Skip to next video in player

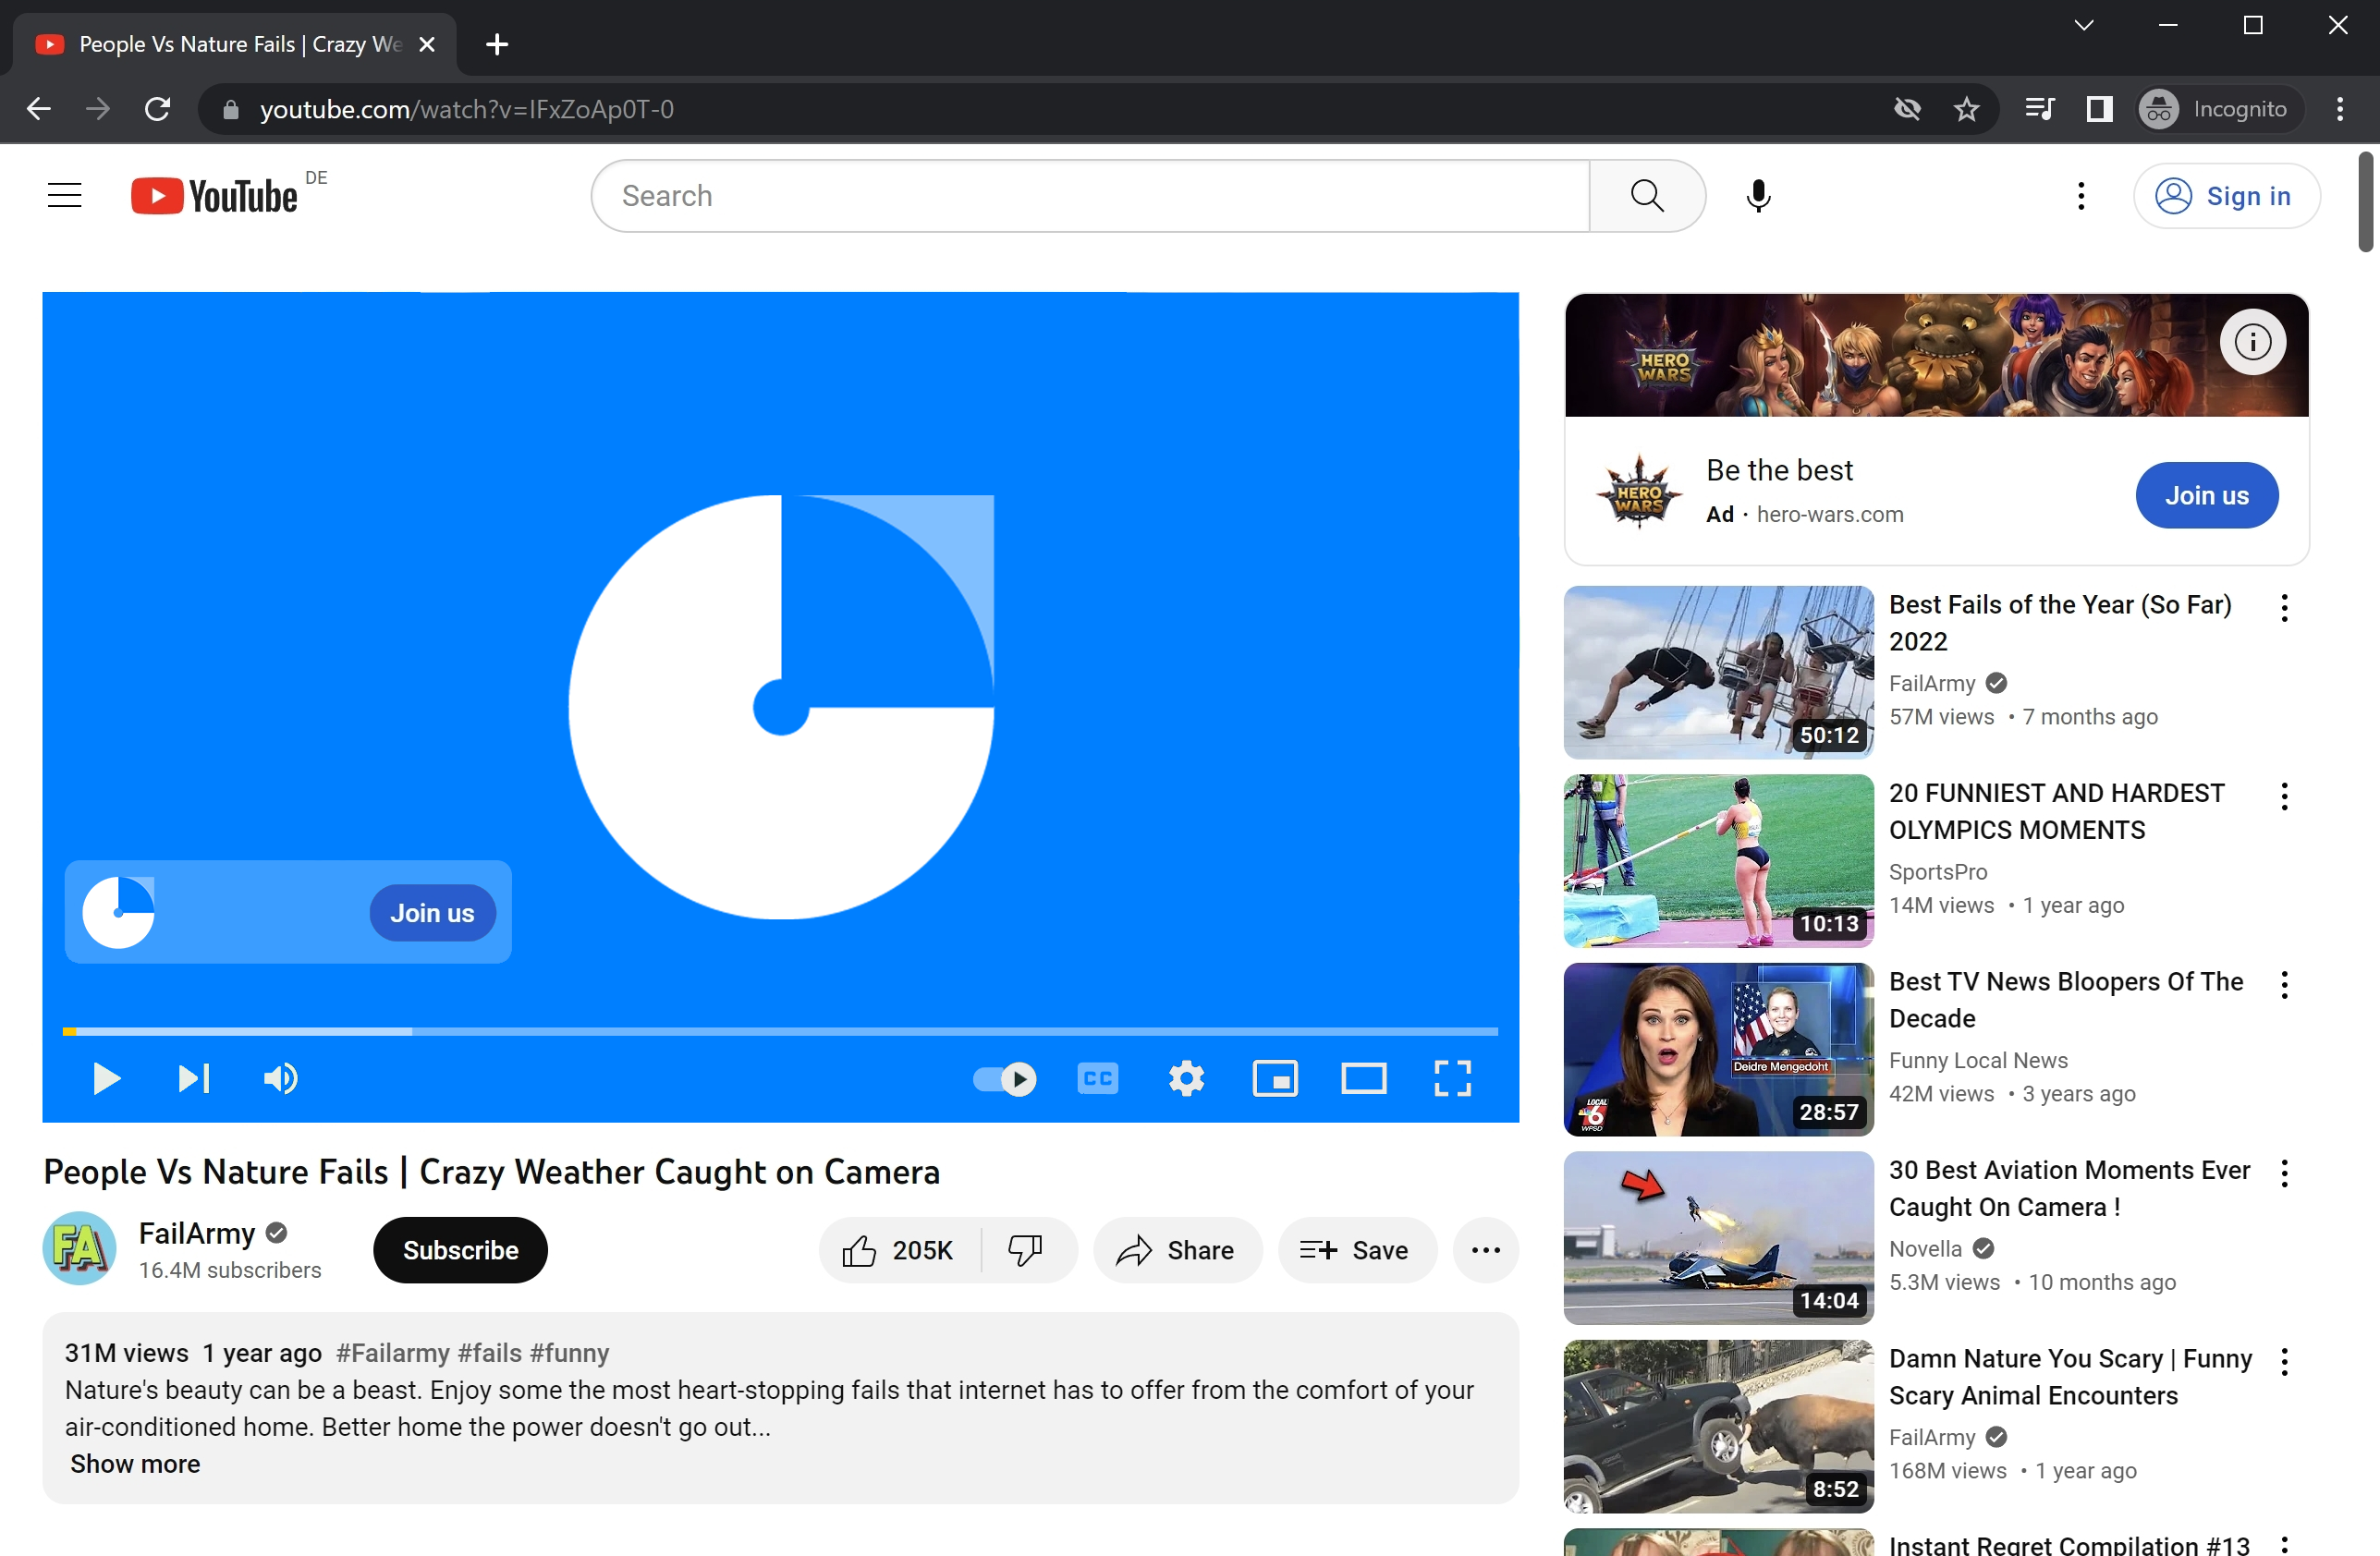(193, 1079)
